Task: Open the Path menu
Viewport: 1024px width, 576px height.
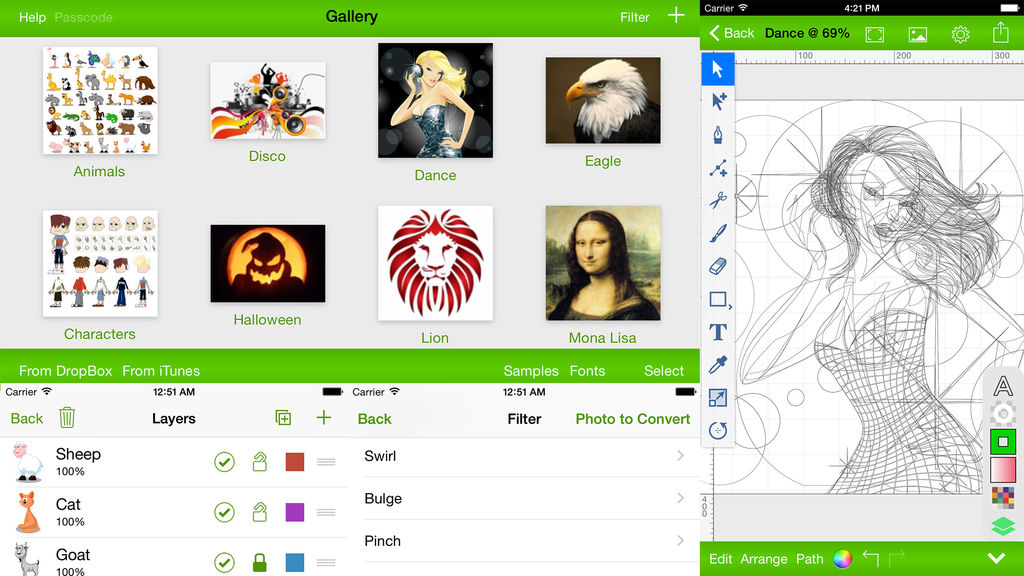Action: coord(809,559)
